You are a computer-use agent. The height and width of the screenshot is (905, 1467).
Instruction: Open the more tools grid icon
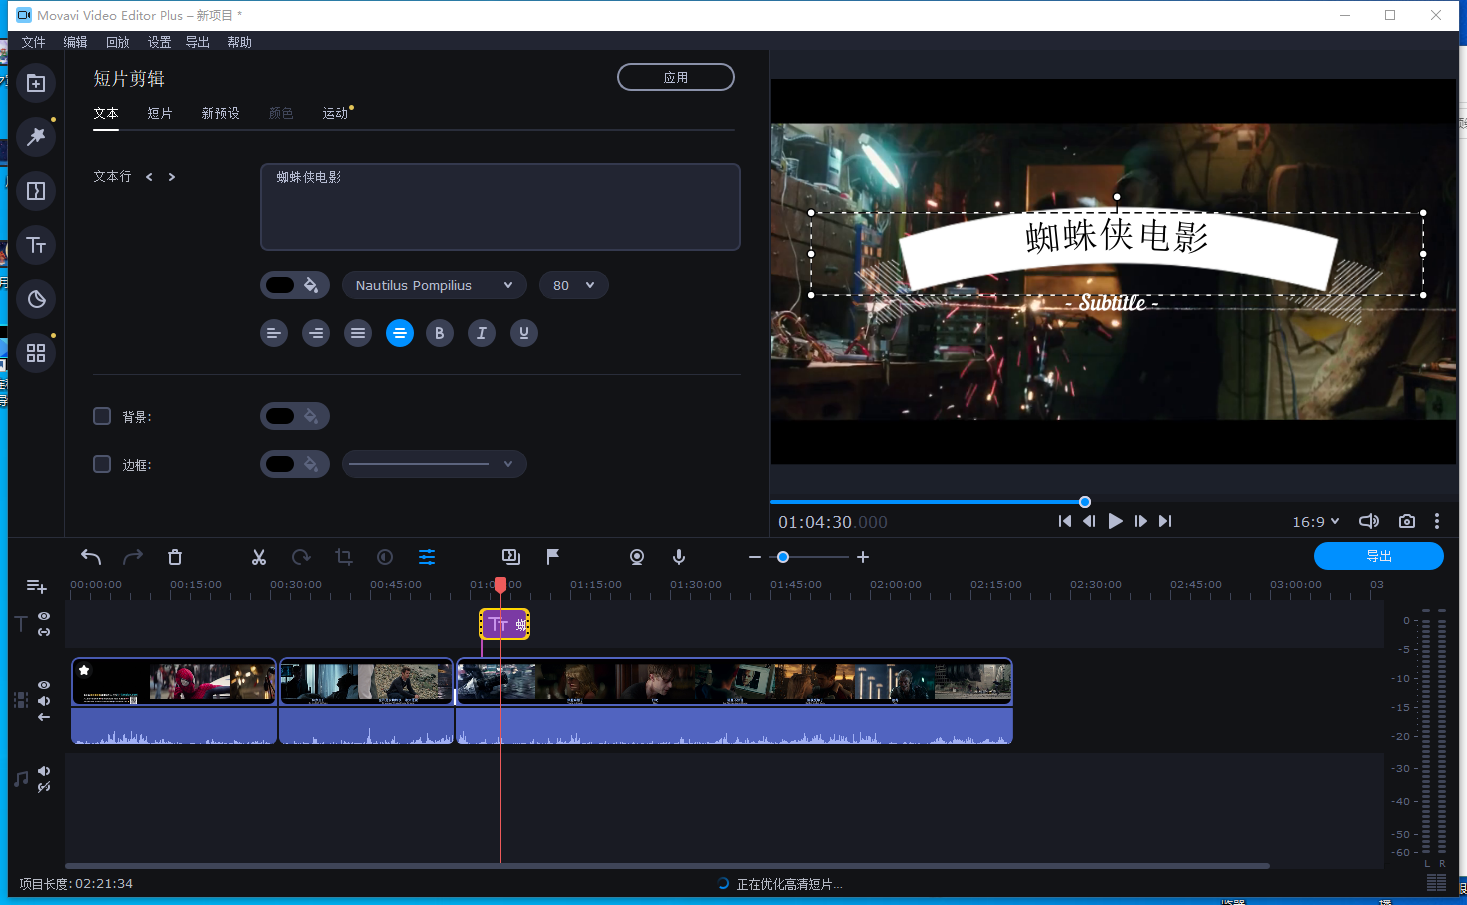coord(36,353)
